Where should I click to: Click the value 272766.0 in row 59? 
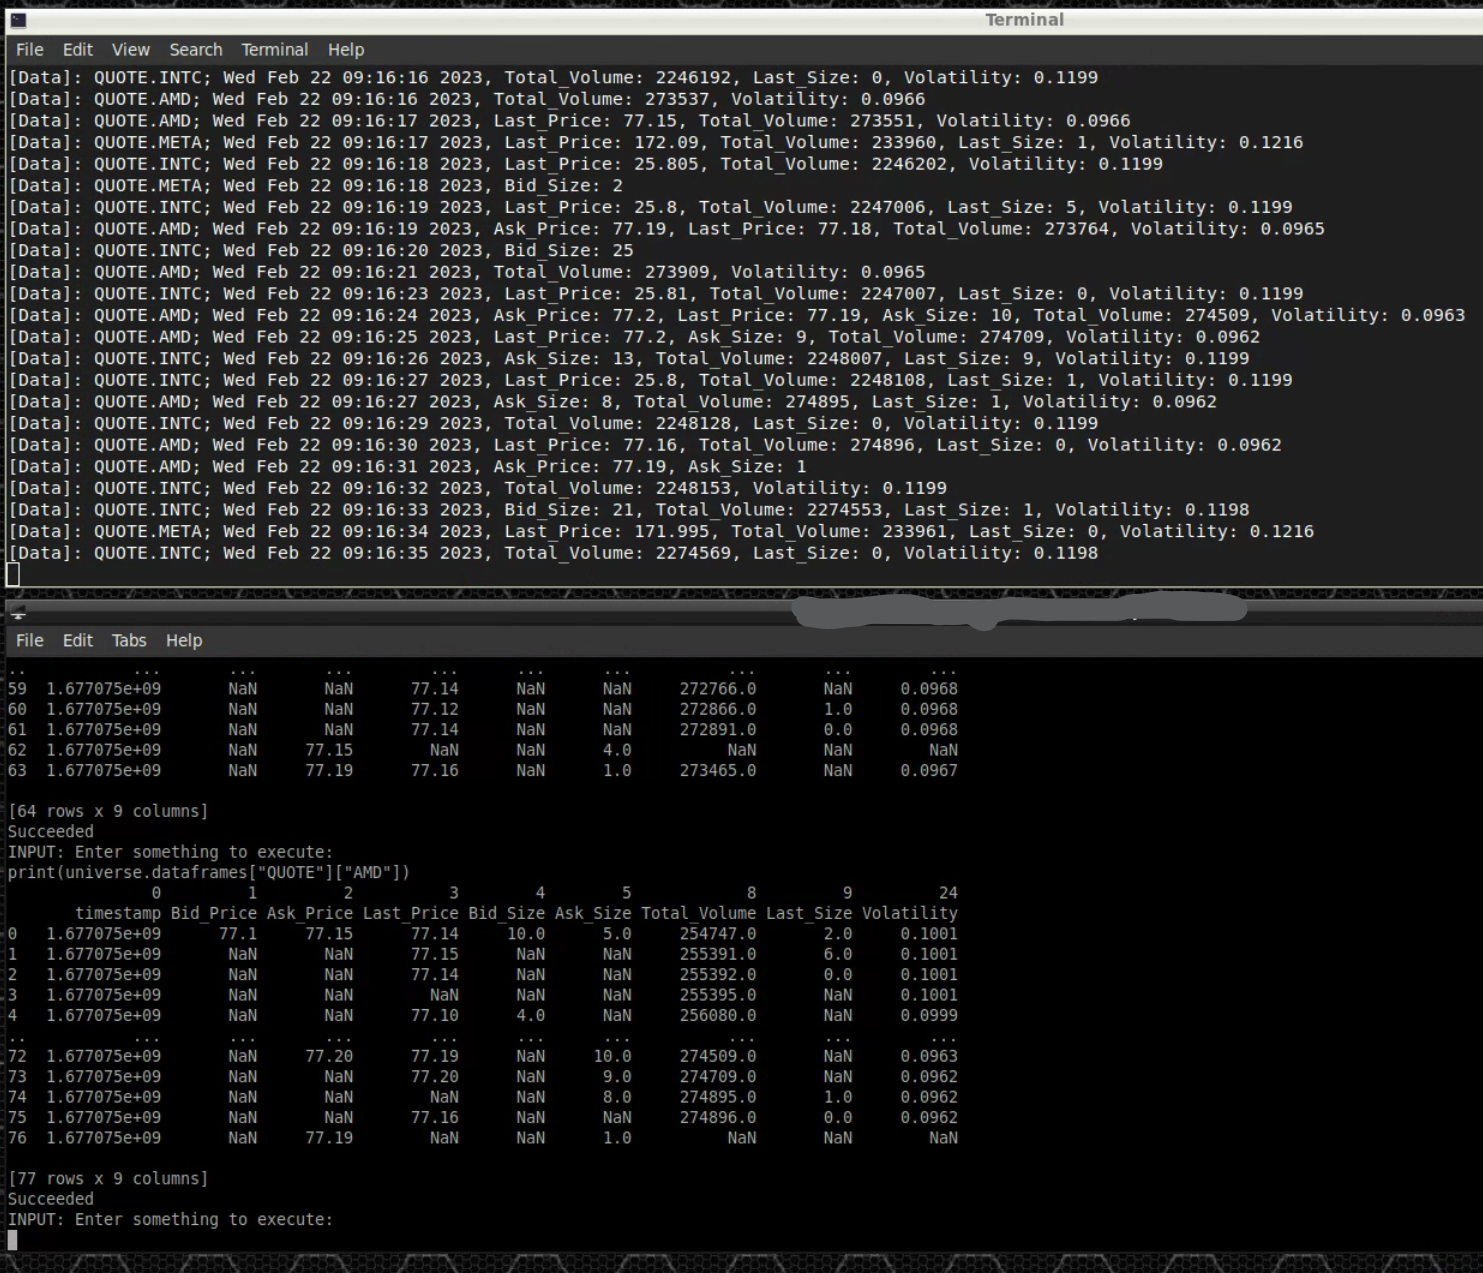[718, 689]
